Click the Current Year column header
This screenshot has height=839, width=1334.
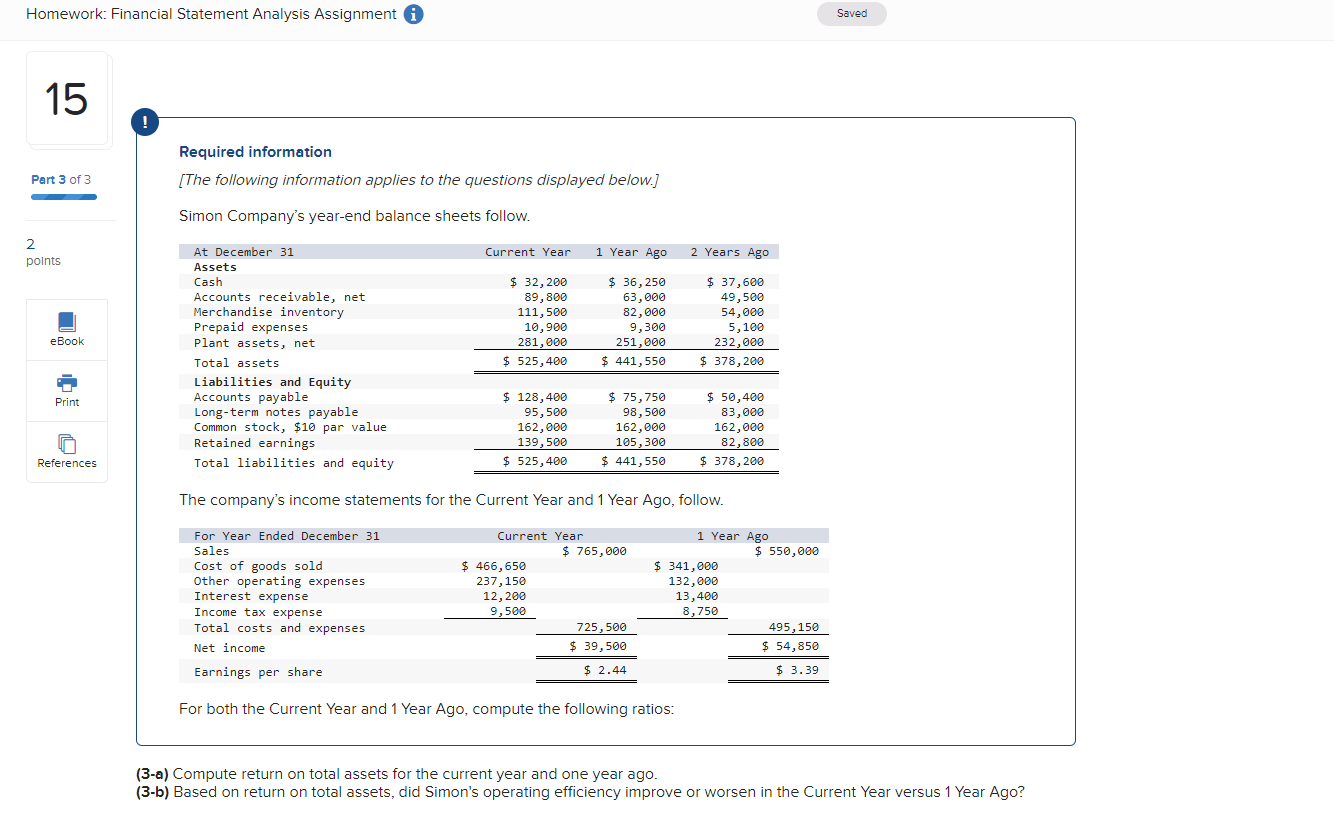click(528, 251)
